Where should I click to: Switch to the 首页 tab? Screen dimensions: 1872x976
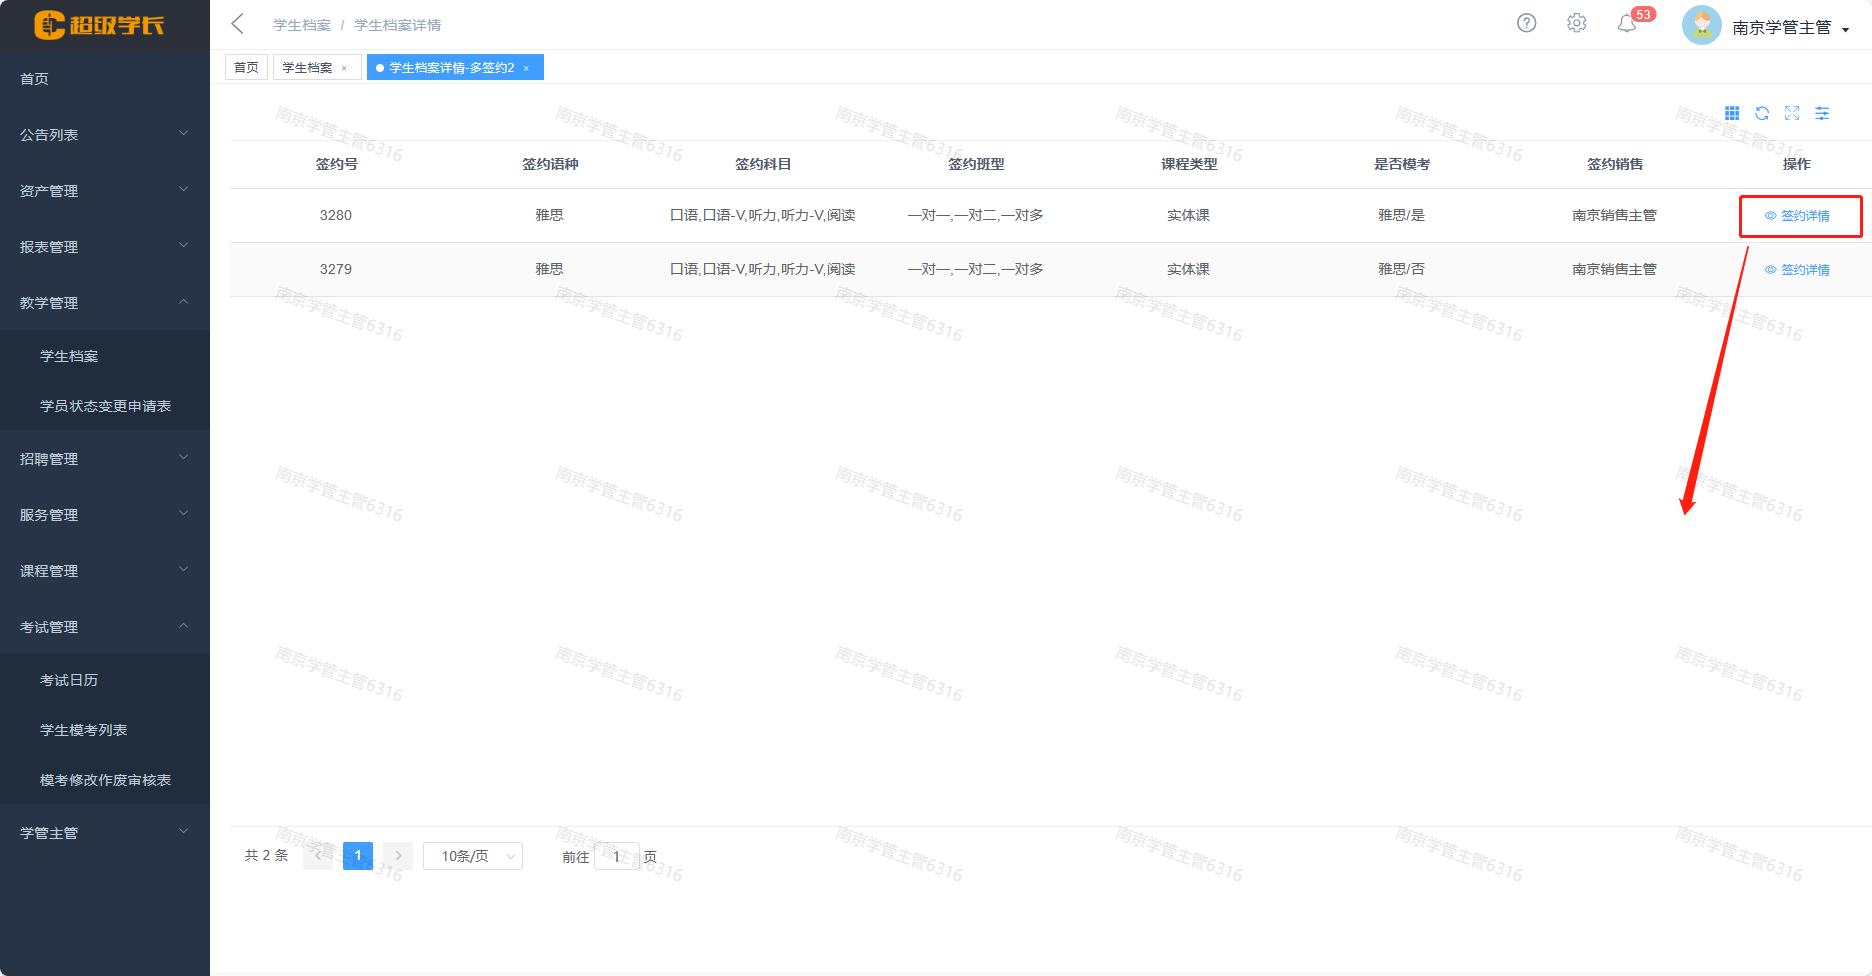point(246,68)
